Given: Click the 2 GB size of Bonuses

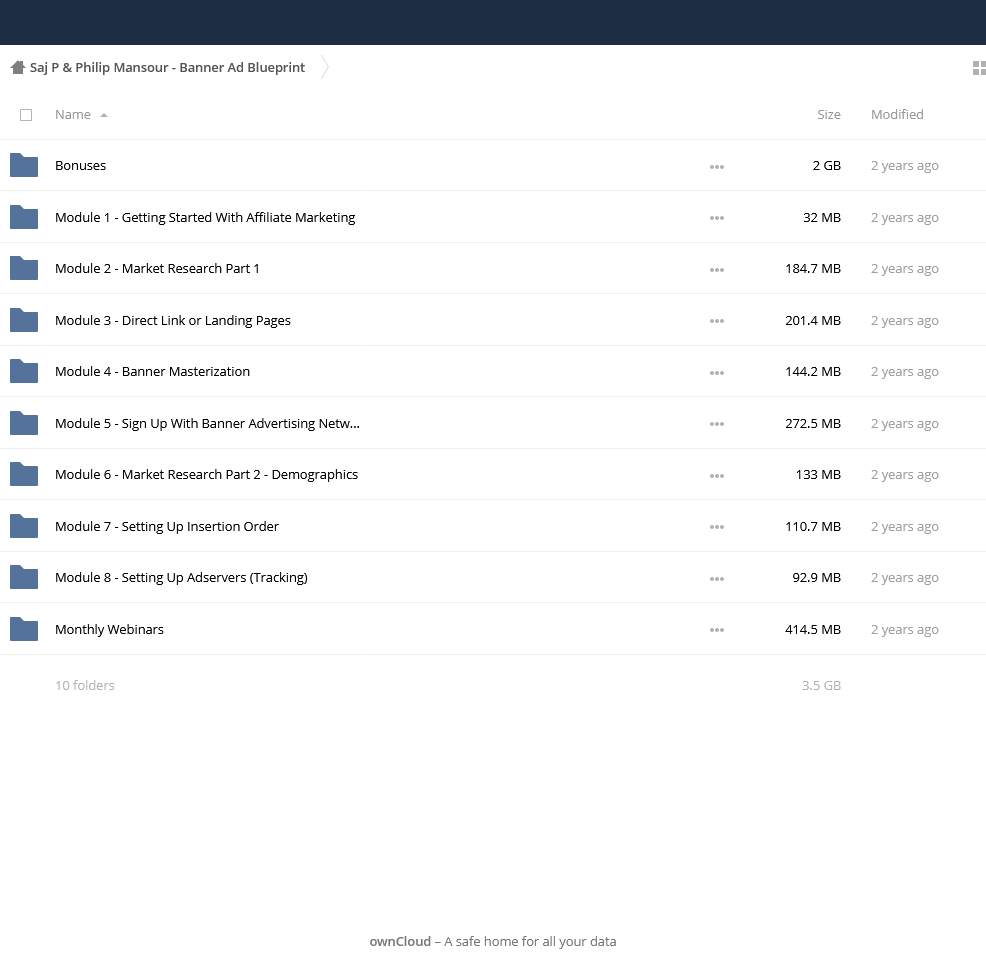Looking at the screenshot, I should tap(826, 165).
